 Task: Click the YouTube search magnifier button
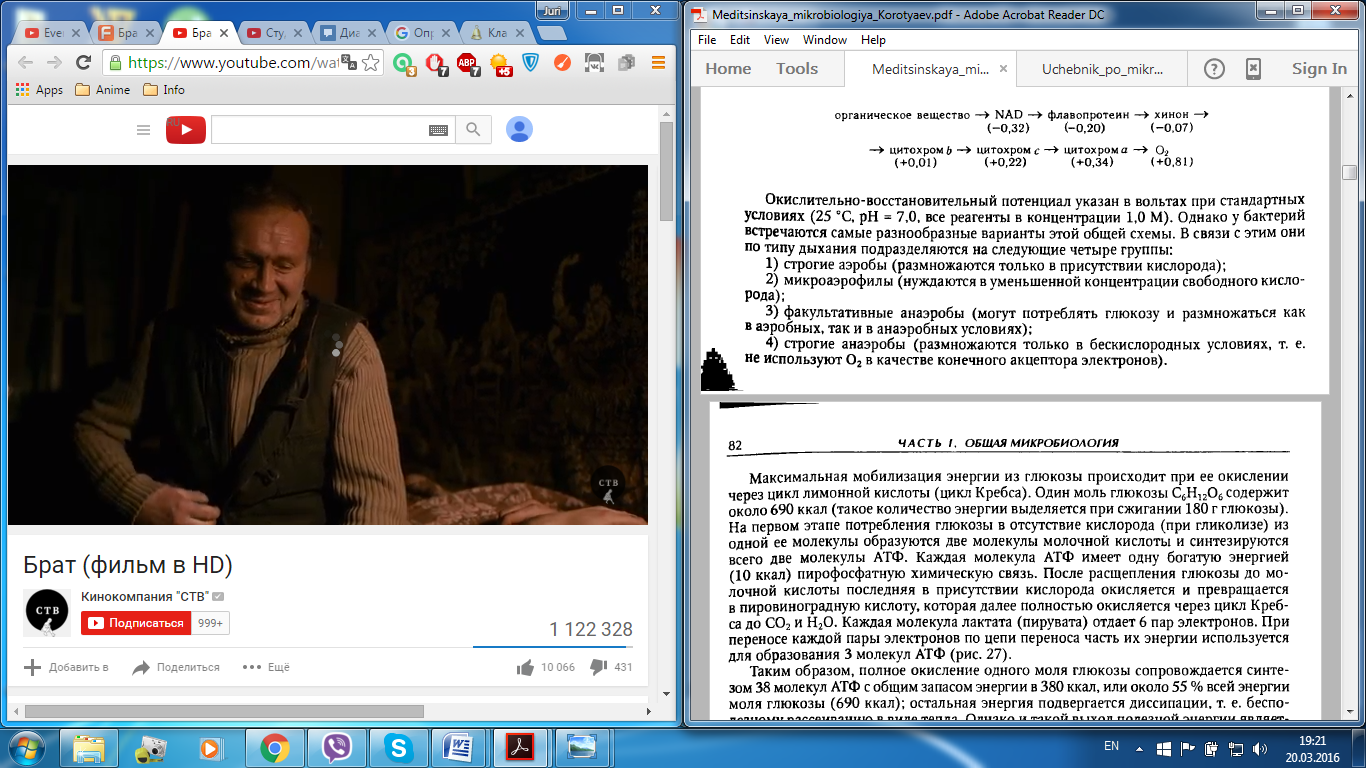point(473,130)
